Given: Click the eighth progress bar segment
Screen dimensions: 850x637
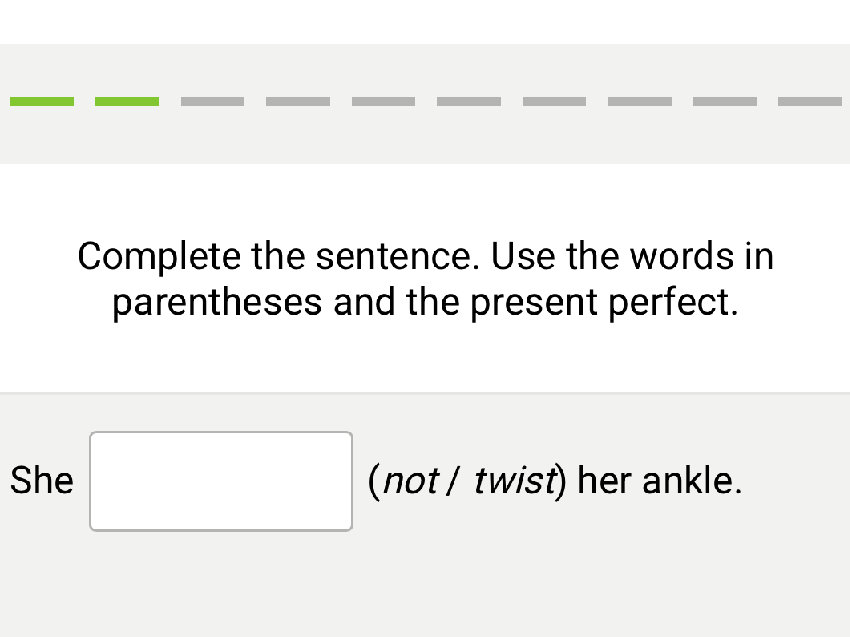Looking at the screenshot, I should pyautogui.click(x=641, y=101).
